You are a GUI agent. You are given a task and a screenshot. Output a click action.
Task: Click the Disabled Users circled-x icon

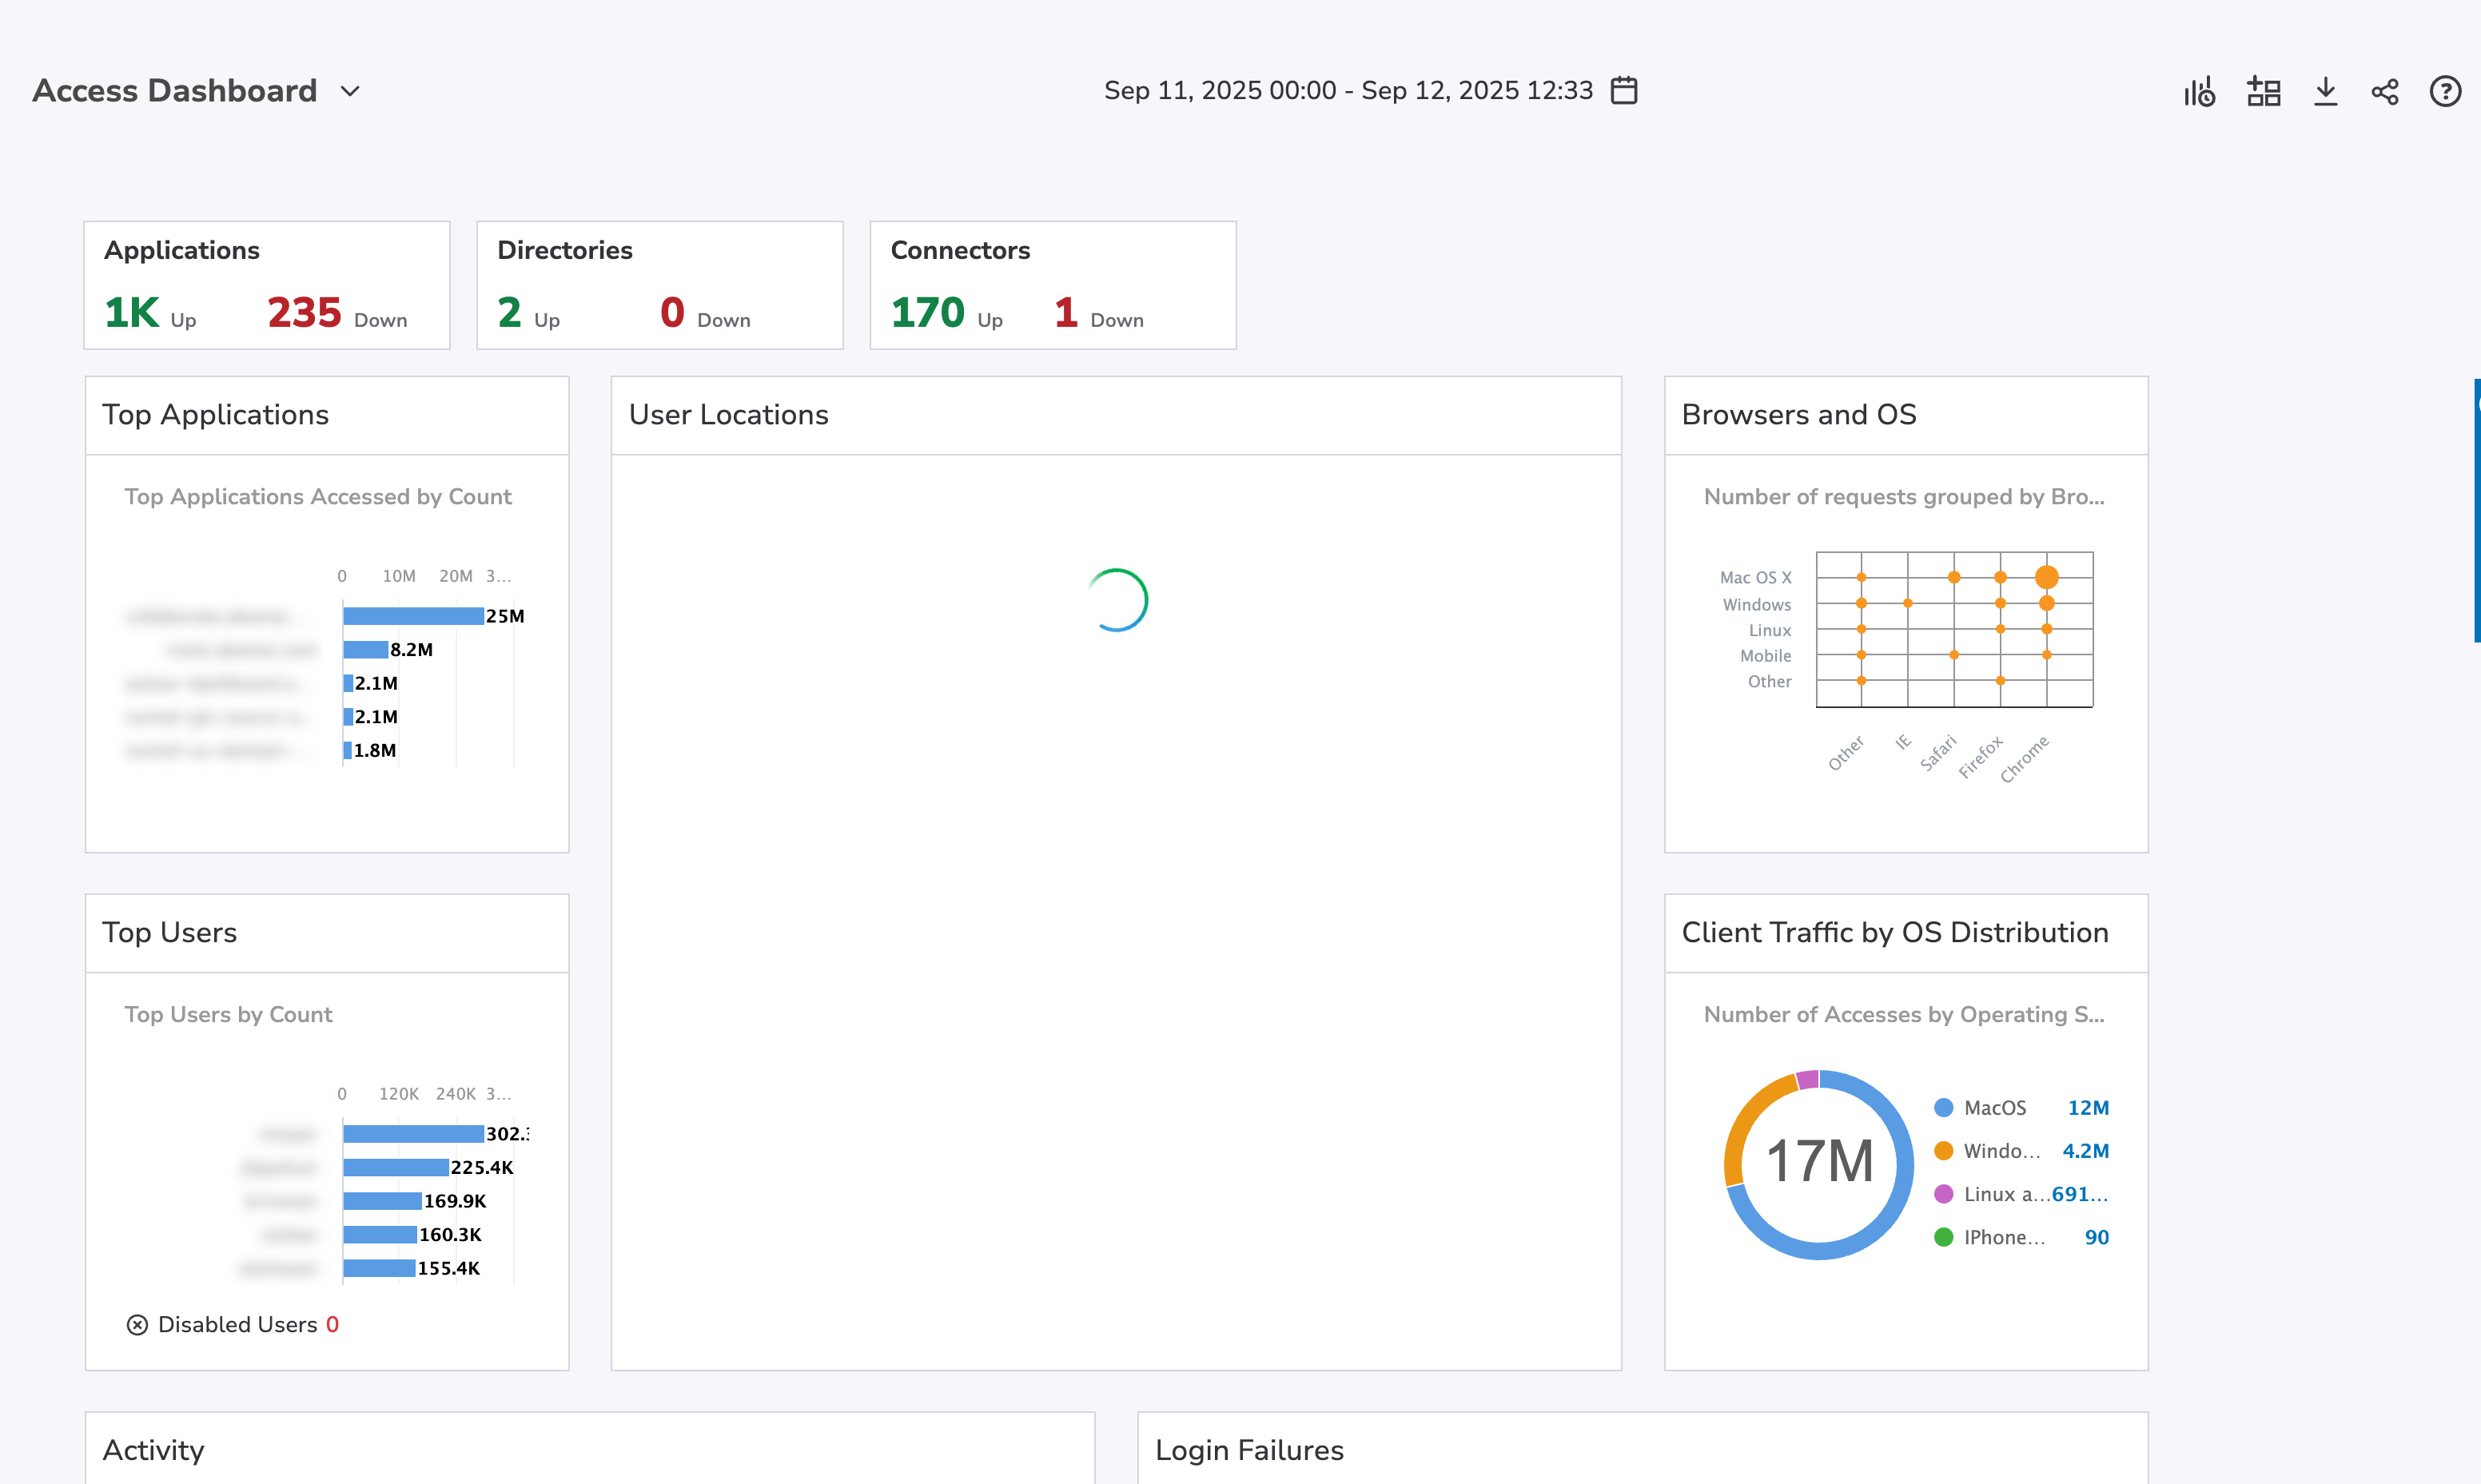pos(137,1324)
